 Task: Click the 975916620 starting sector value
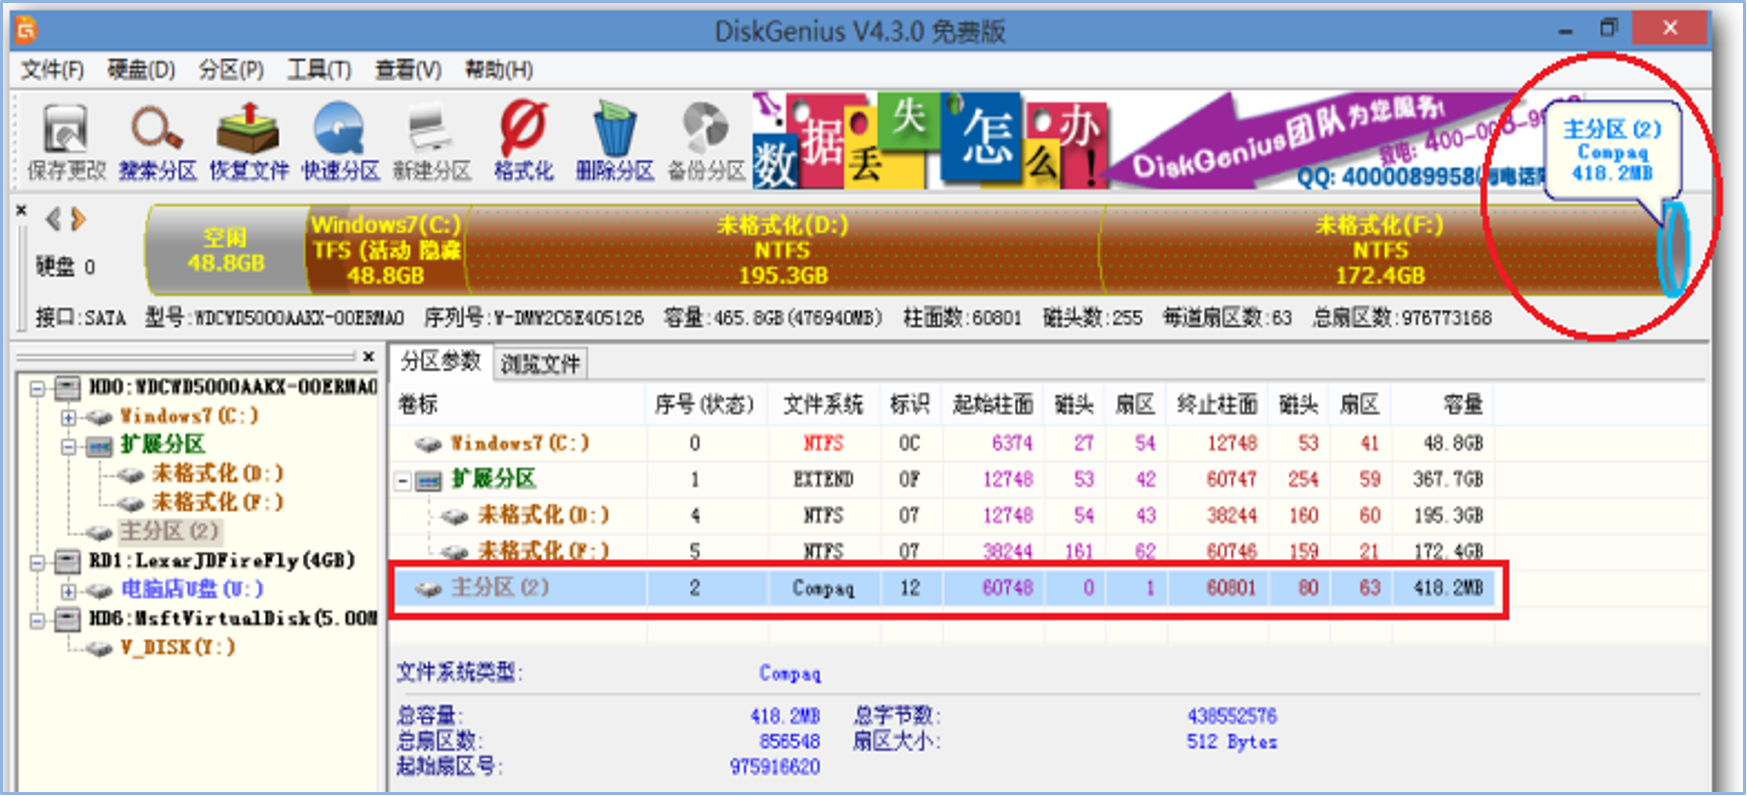pos(775,767)
